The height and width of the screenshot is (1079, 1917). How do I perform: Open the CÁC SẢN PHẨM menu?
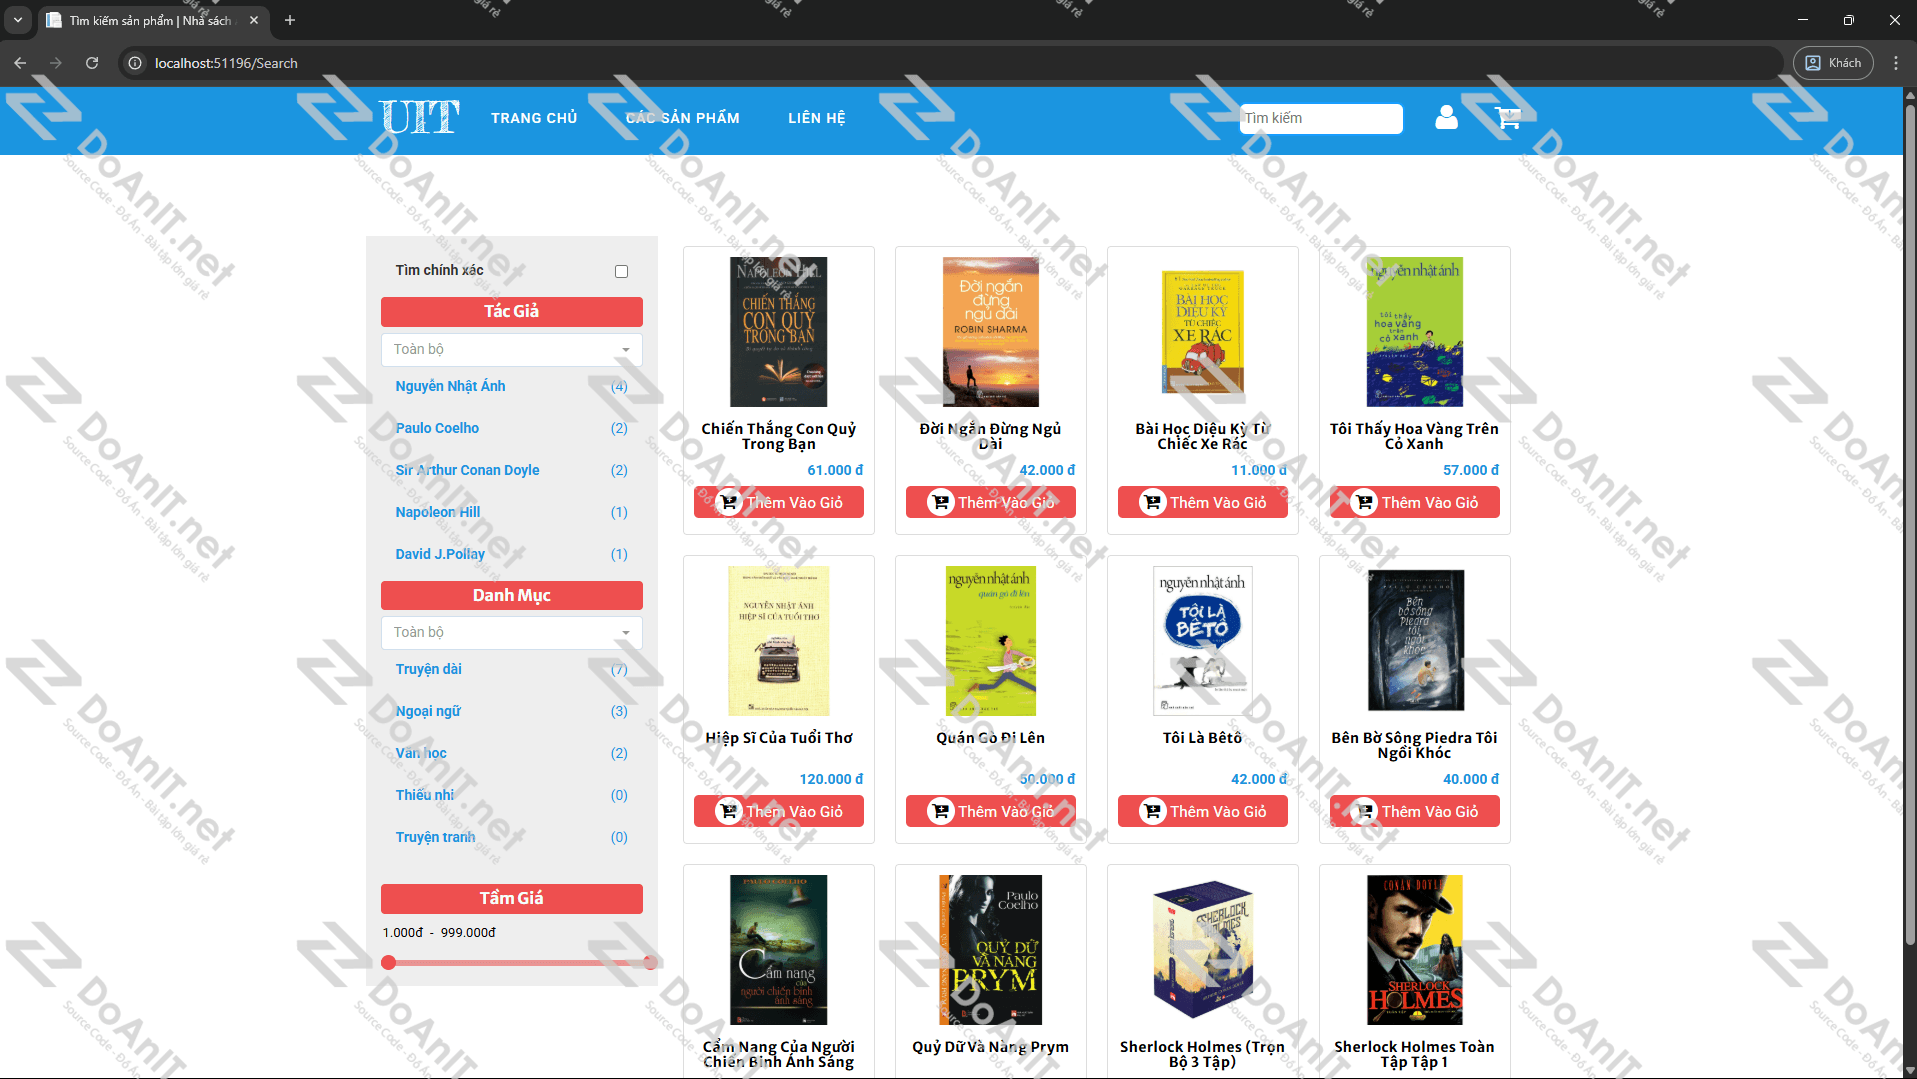point(683,118)
